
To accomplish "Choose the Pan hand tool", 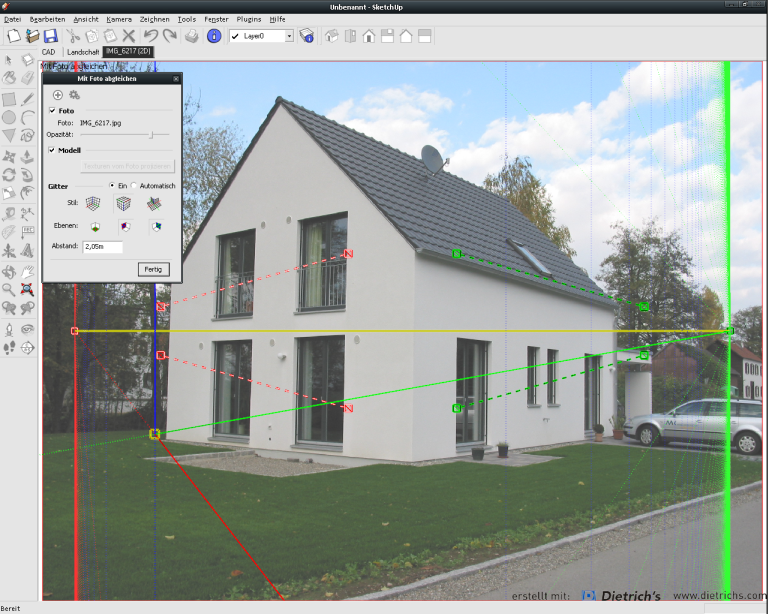I will coord(27,271).
